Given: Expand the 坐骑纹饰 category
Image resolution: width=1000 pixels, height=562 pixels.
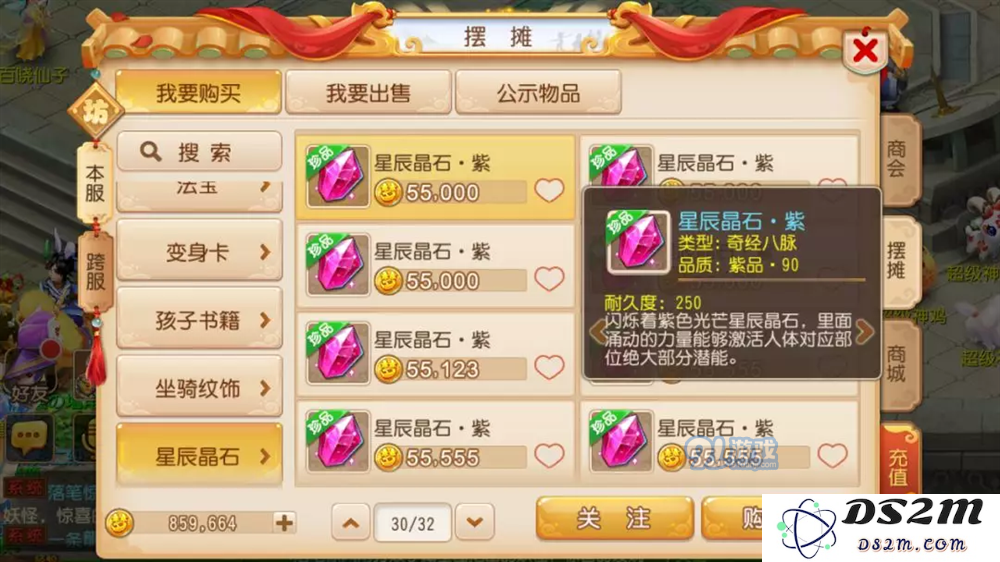Looking at the screenshot, I should [x=200, y=388].
